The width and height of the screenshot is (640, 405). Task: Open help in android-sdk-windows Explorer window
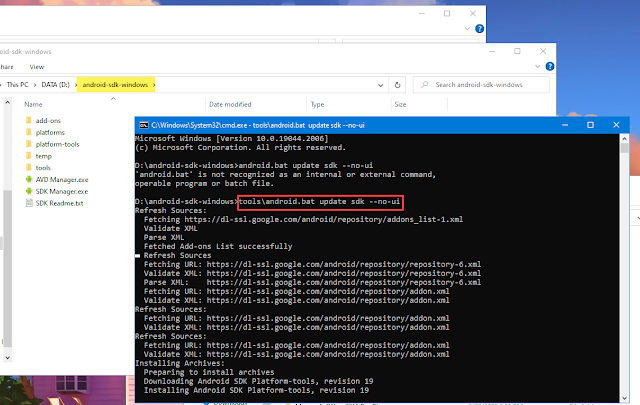(x=550, y=66)
